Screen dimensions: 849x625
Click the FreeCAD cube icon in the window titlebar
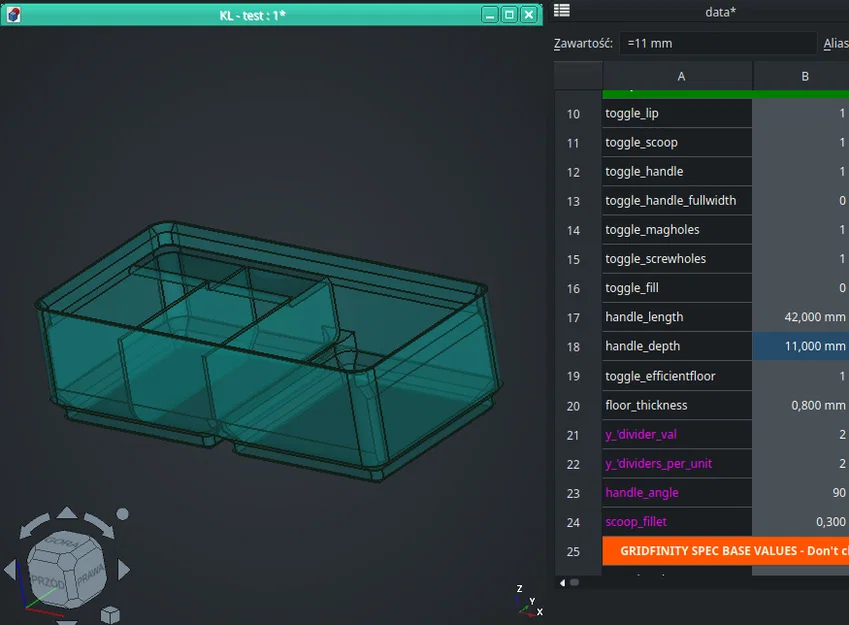(13, 14)
